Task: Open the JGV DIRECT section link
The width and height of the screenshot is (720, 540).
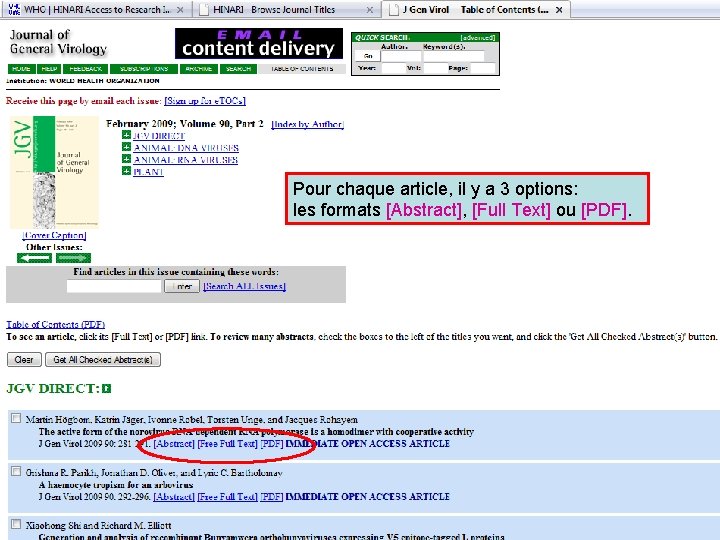Action: click(159, 136)
